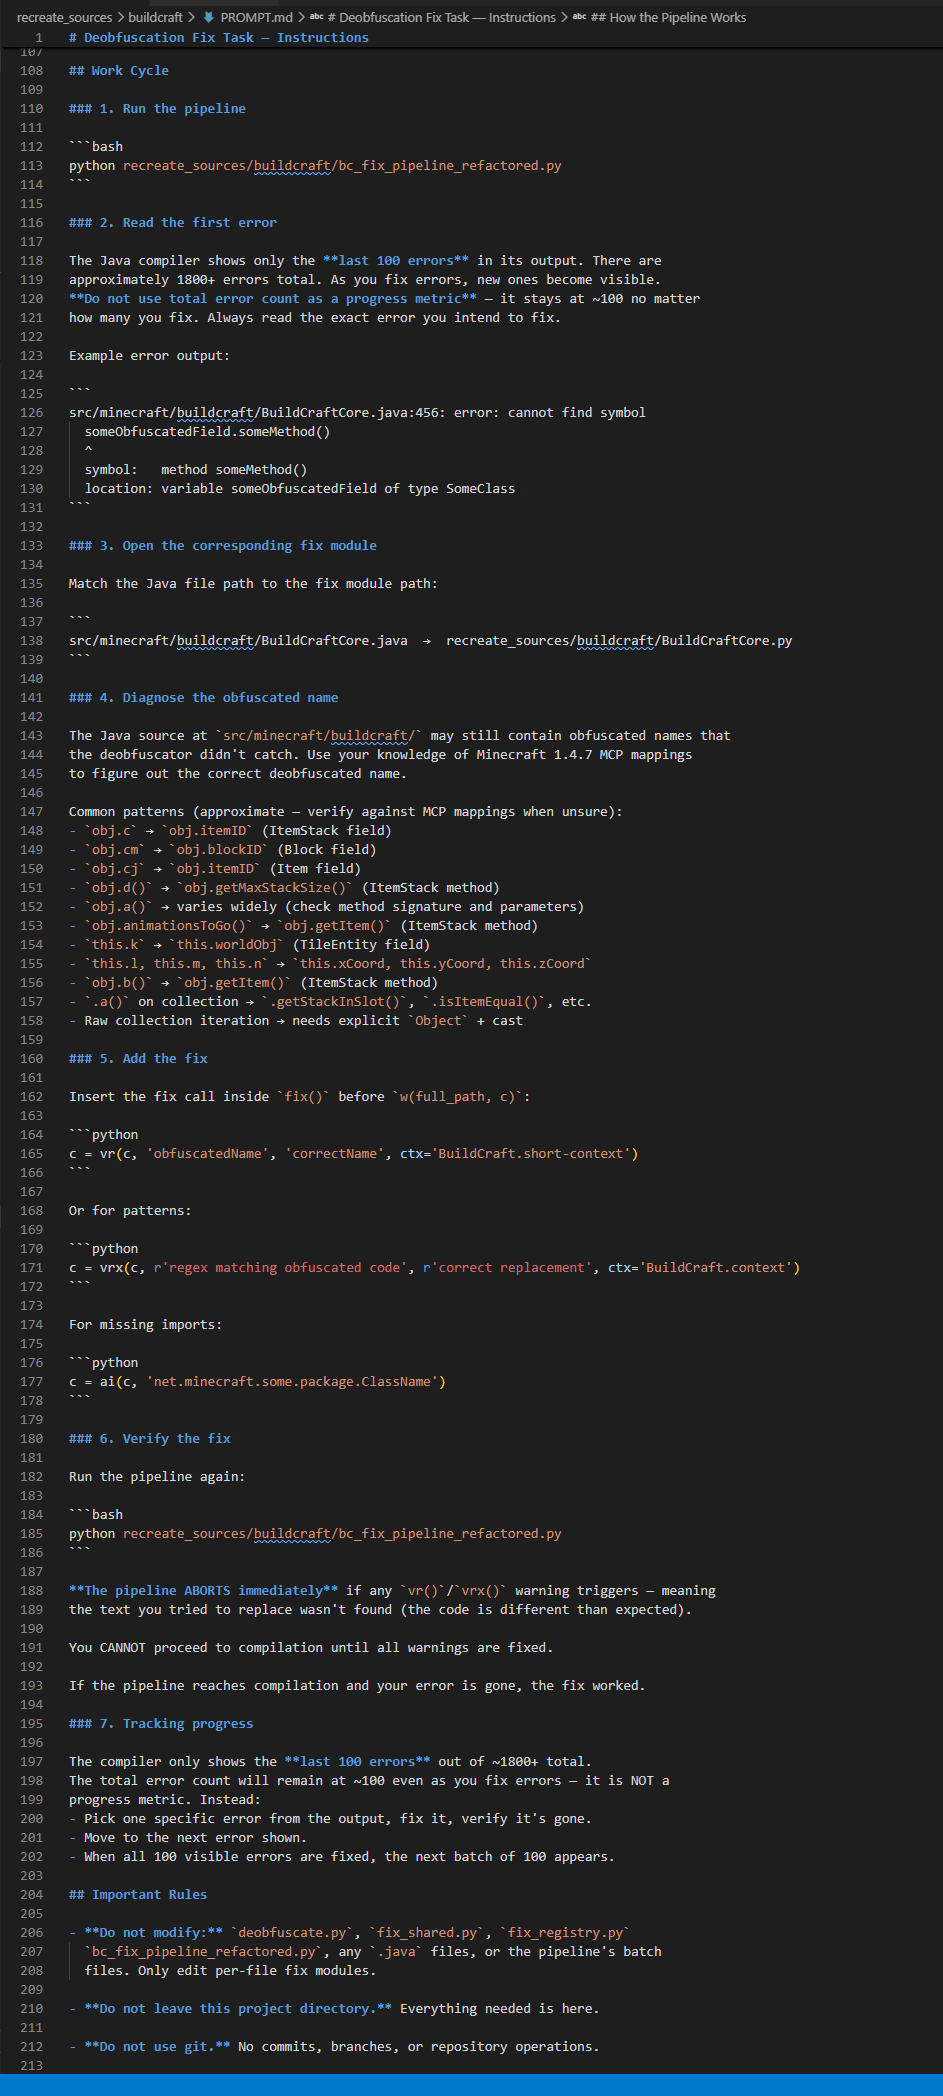This screenshot has height=2096, width=943.
Task: Click '## Important Rules' heading
Action: (x=138, y=1895)
